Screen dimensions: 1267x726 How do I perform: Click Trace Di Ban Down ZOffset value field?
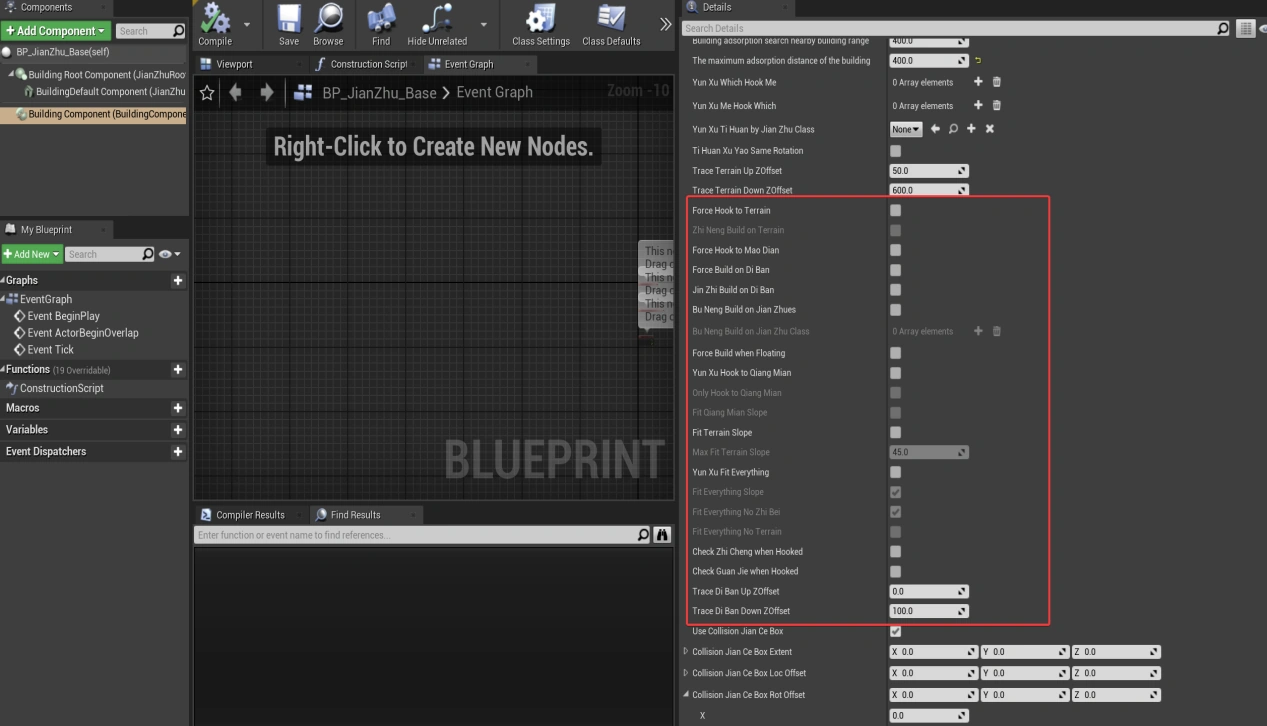coord(929,611)
